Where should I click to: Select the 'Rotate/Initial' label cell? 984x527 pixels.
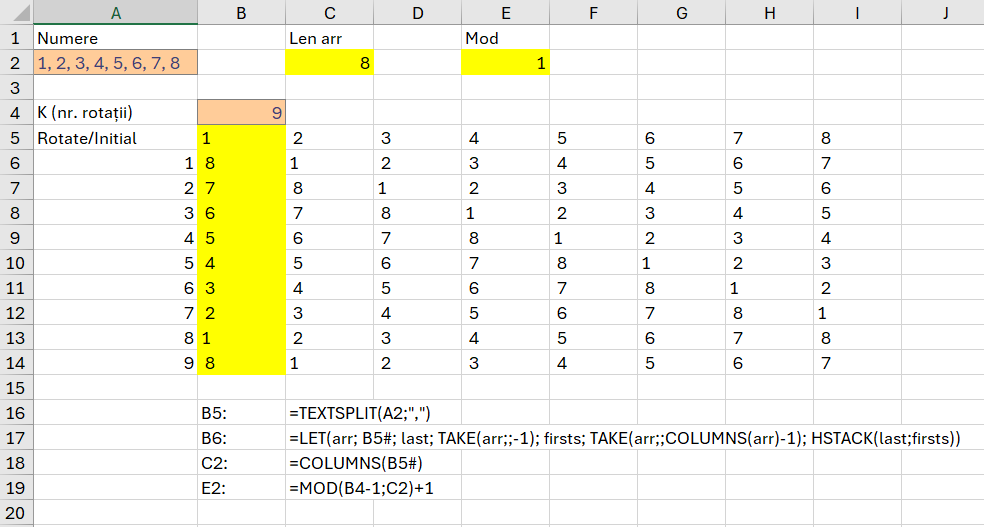(x=115, y=138)
